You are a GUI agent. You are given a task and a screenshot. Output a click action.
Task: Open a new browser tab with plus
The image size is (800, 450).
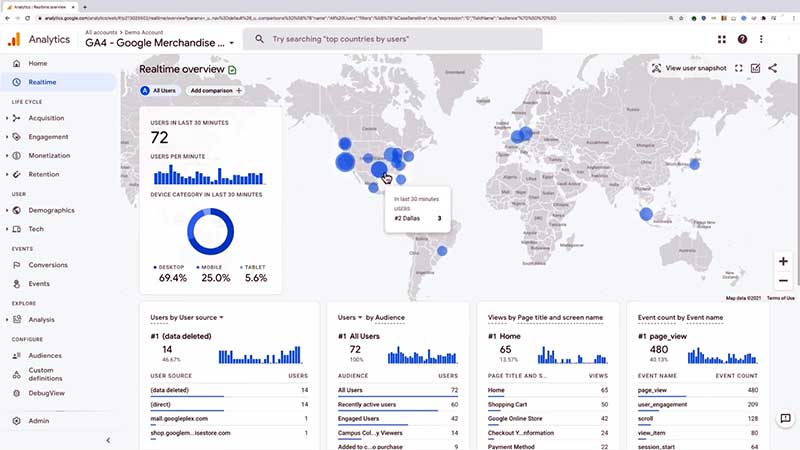(x=85, y=7)
